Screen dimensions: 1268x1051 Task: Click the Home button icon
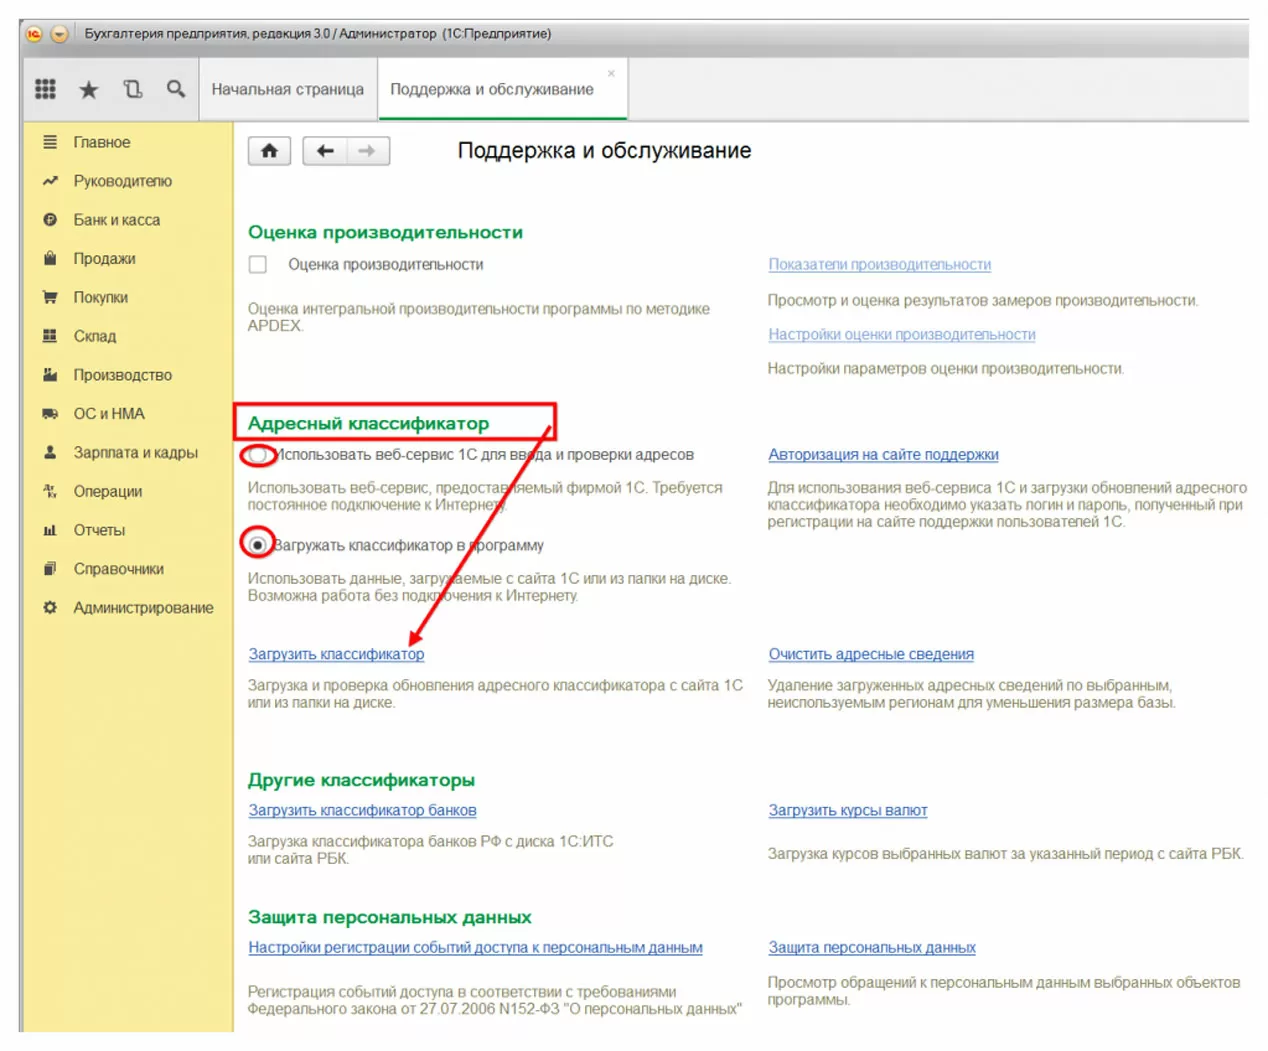(269, 151)
